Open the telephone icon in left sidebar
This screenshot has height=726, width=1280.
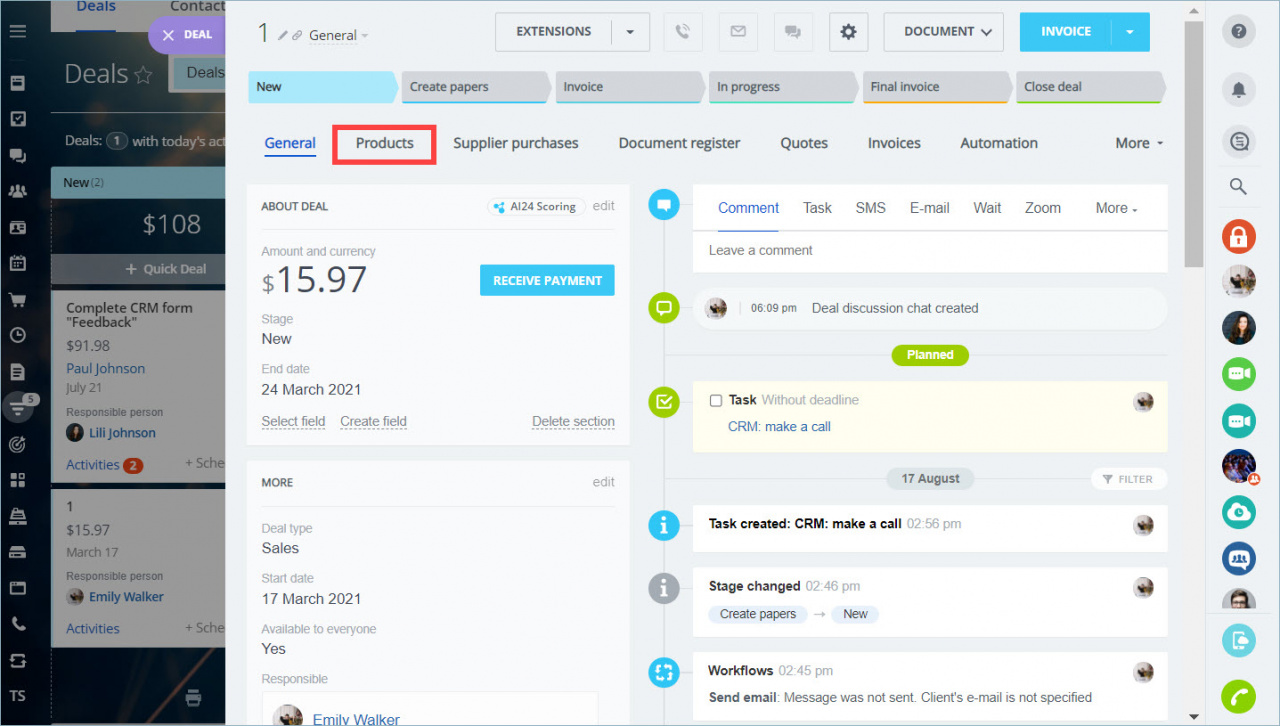click(17, 623)
